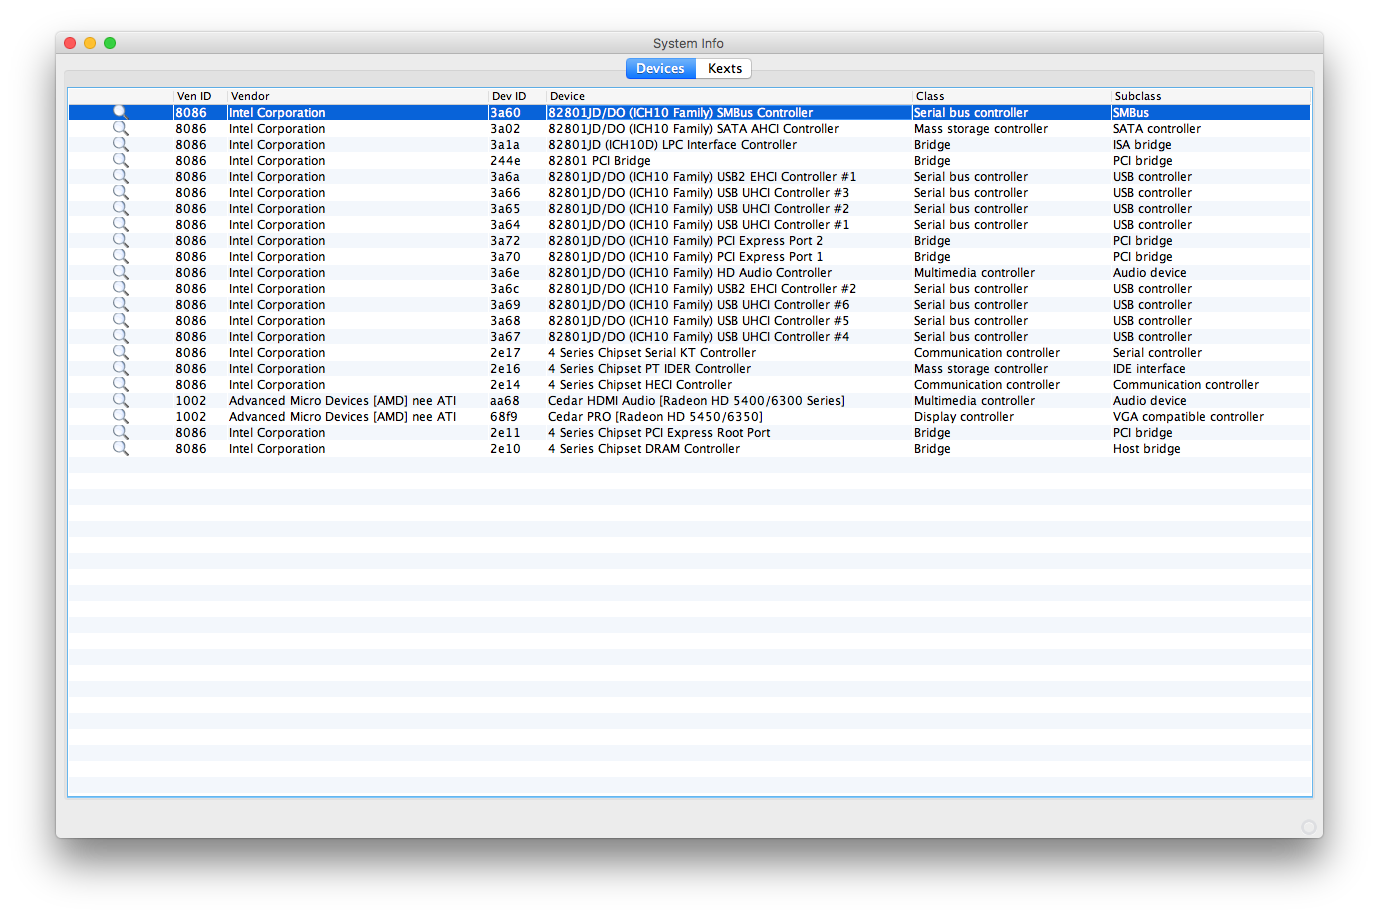Click the "82801 PCI Bridge" device name

[599, 161]
